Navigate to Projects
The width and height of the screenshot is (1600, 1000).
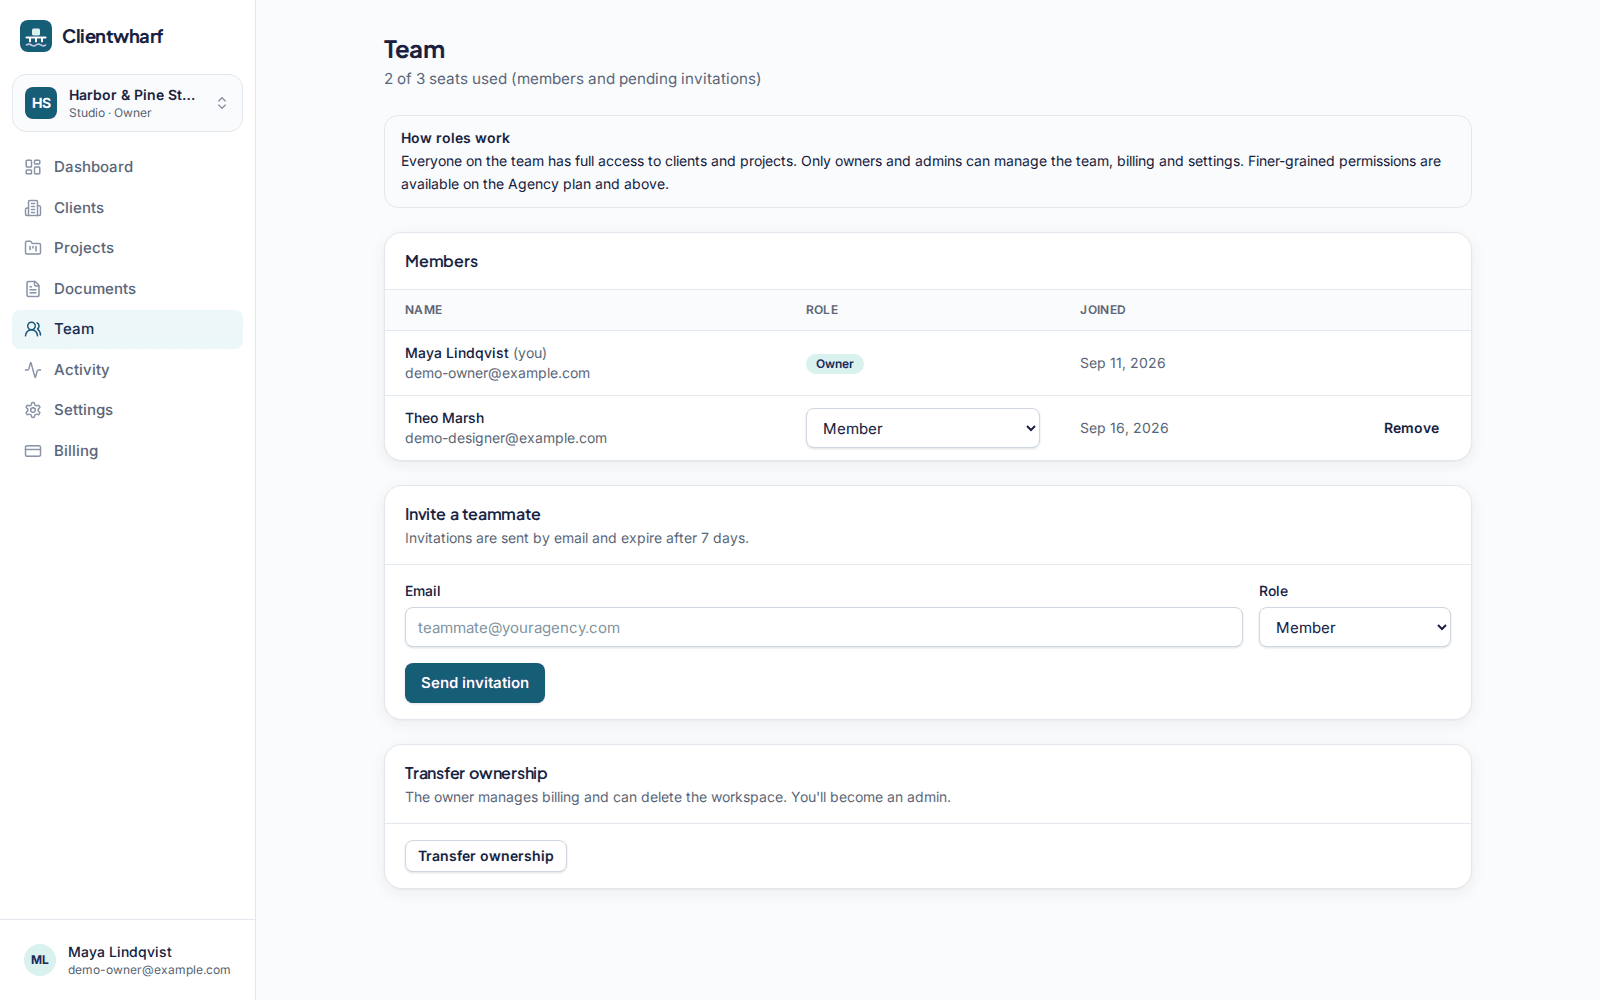point(127,248)
